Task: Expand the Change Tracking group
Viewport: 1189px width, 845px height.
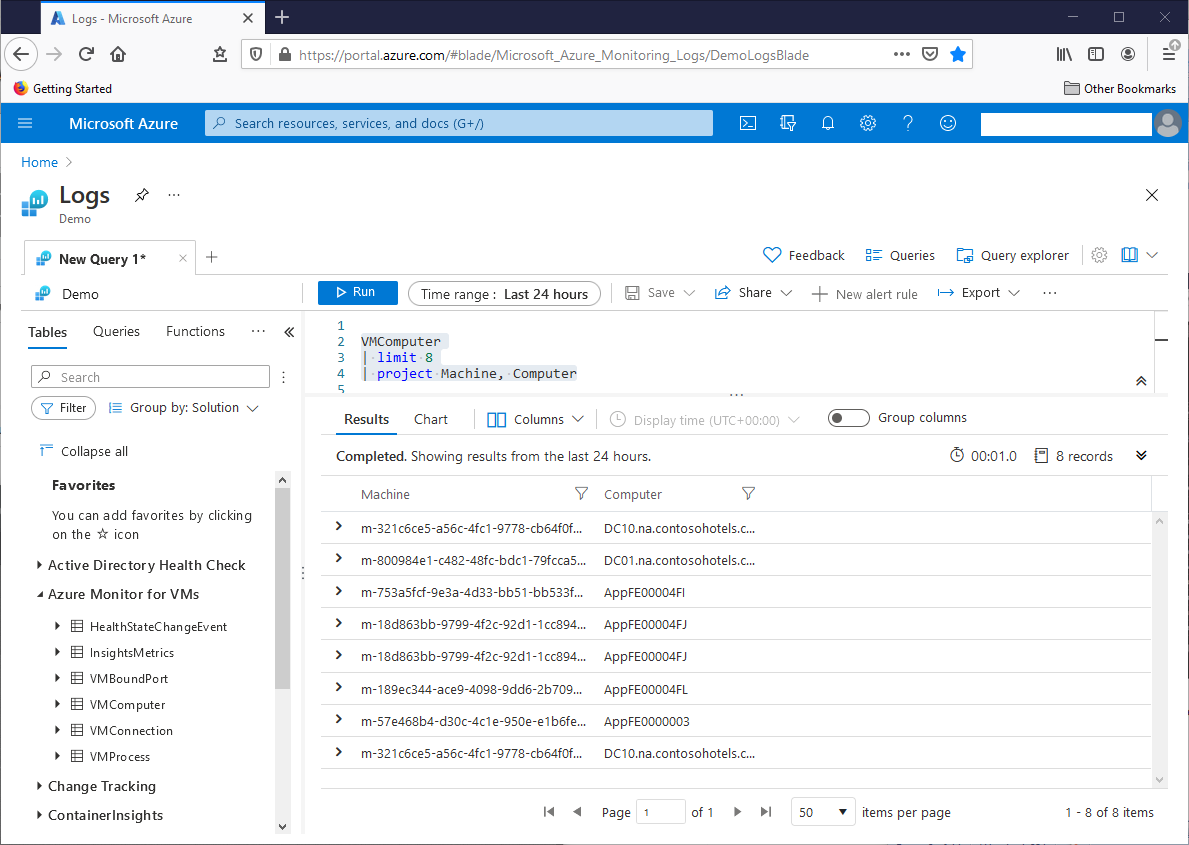Action: [x=39, y=786]
